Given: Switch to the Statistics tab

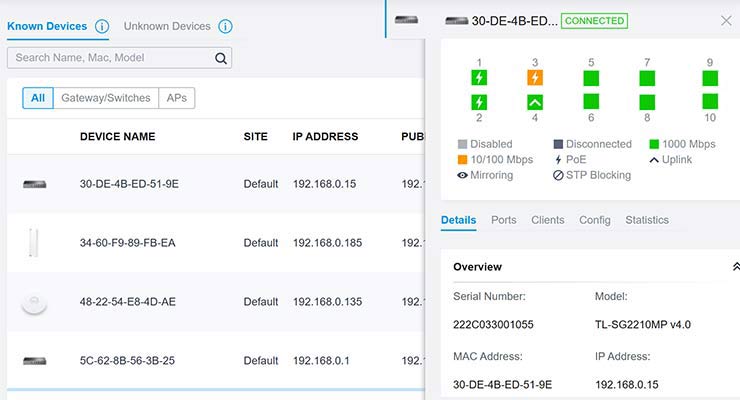Looking at the screenshot, I should click(647, 220).
